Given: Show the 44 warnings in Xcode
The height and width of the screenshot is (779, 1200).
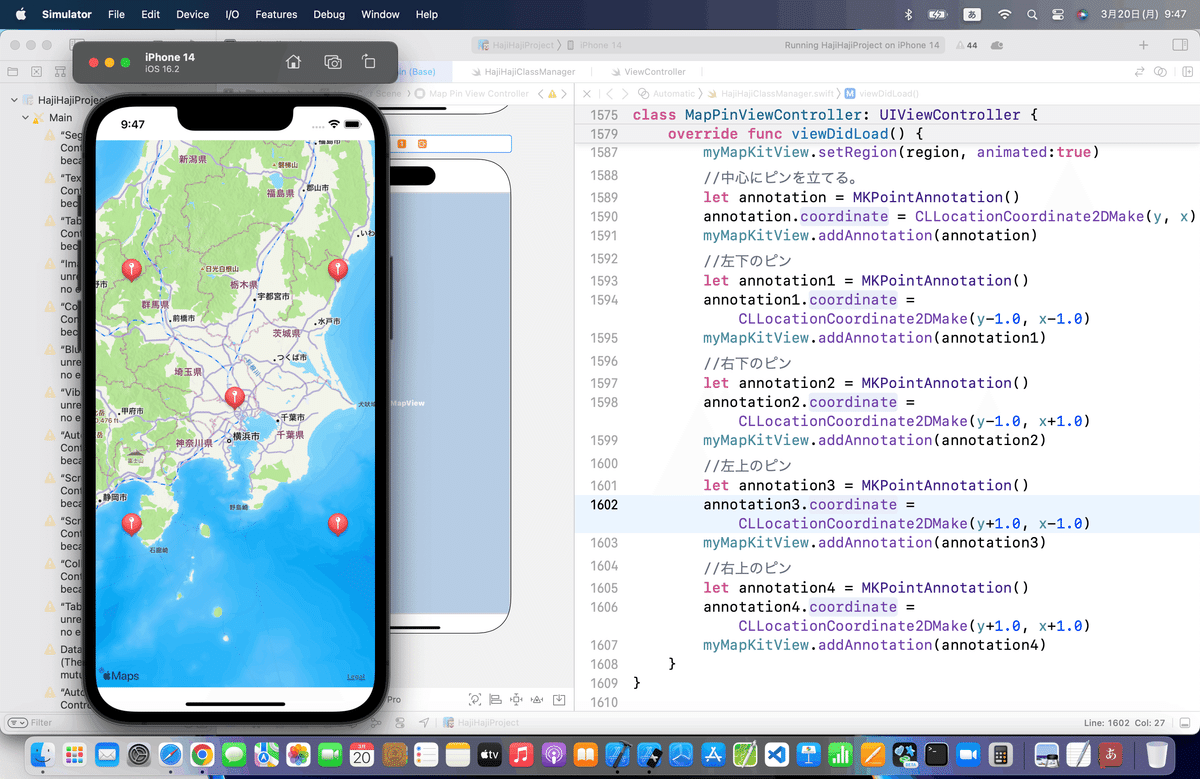Looking at the screenshot, I should (x=967, y=45).
